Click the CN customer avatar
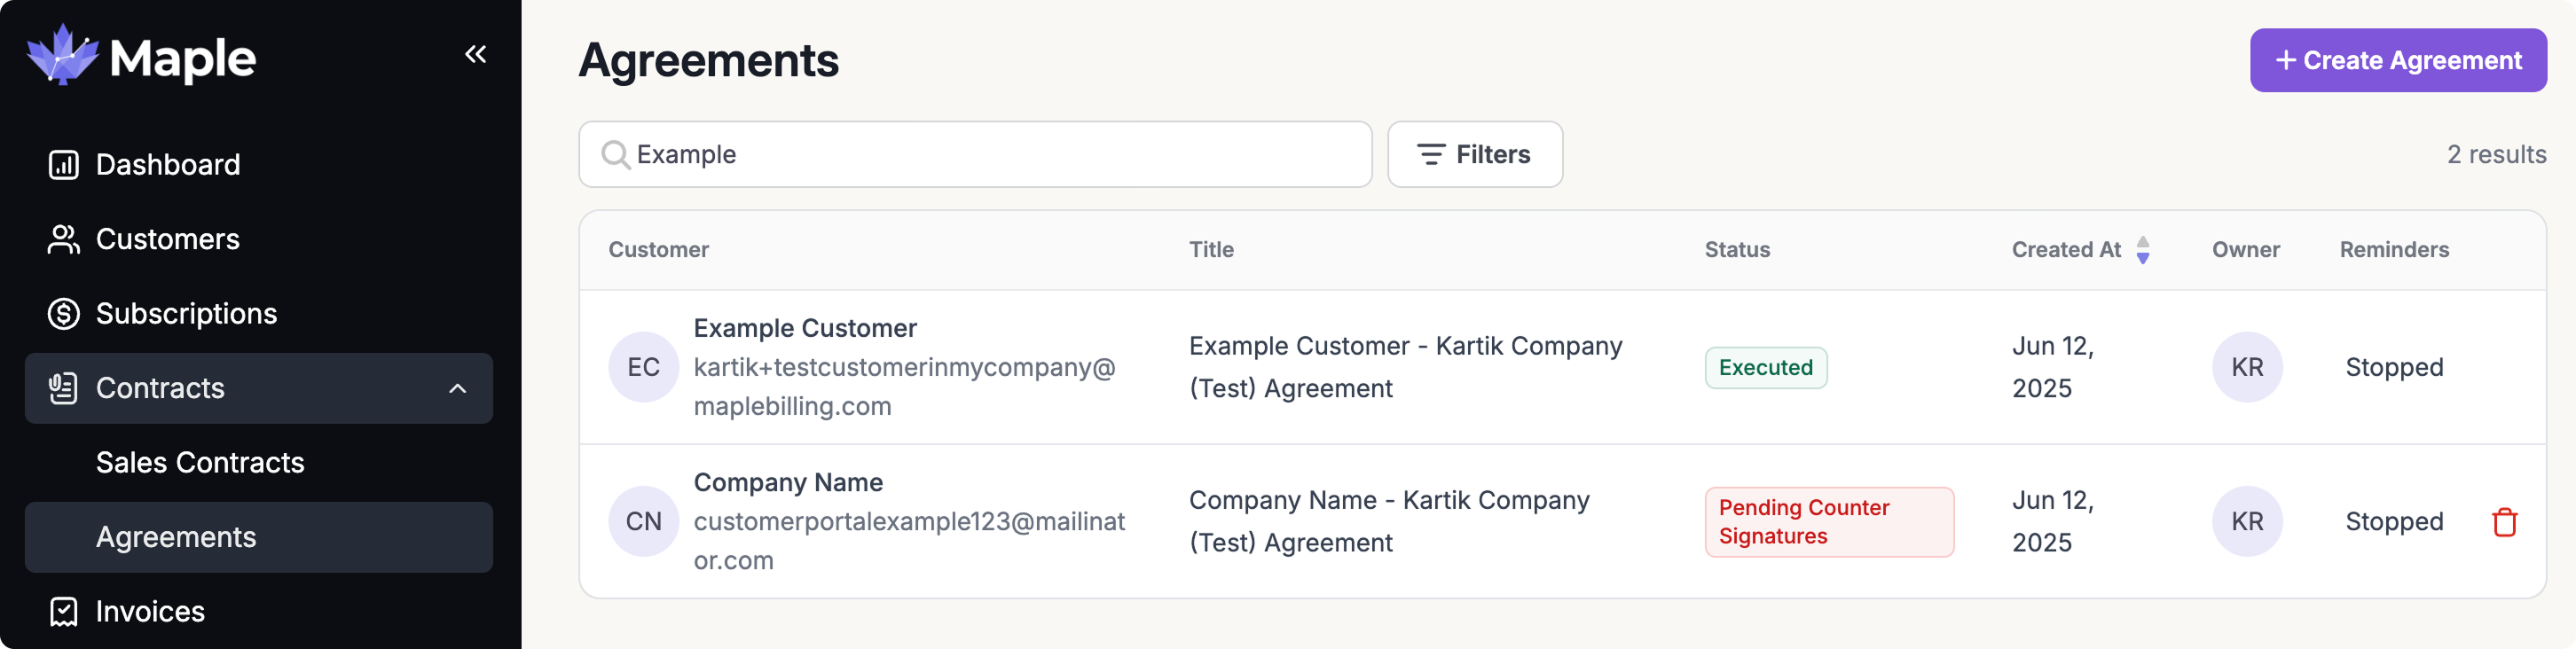 pos(643,521)
